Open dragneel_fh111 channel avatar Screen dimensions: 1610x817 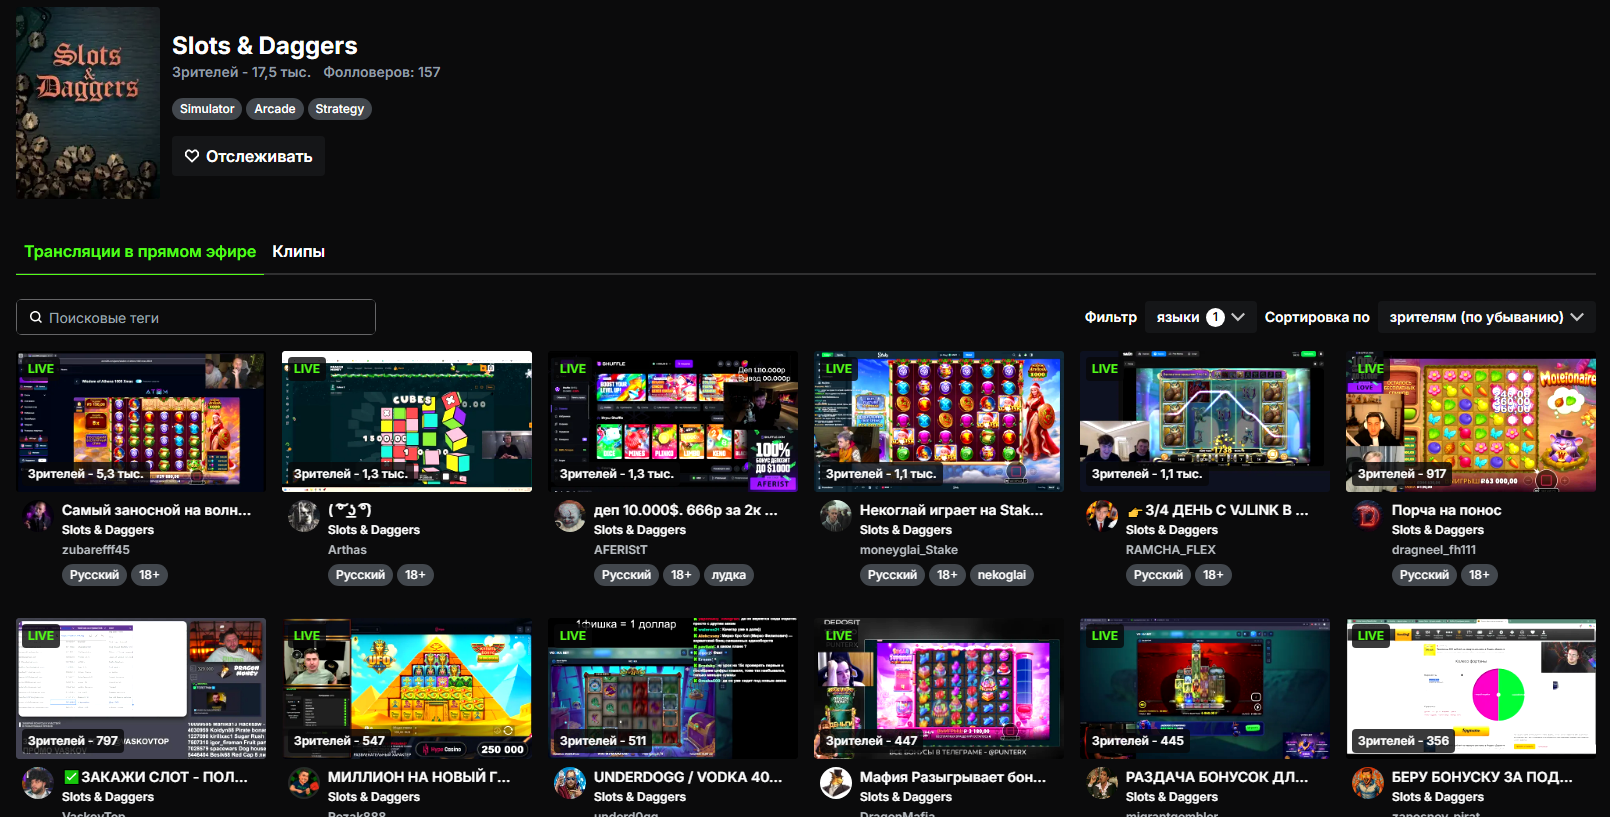tap(1368, 516)
